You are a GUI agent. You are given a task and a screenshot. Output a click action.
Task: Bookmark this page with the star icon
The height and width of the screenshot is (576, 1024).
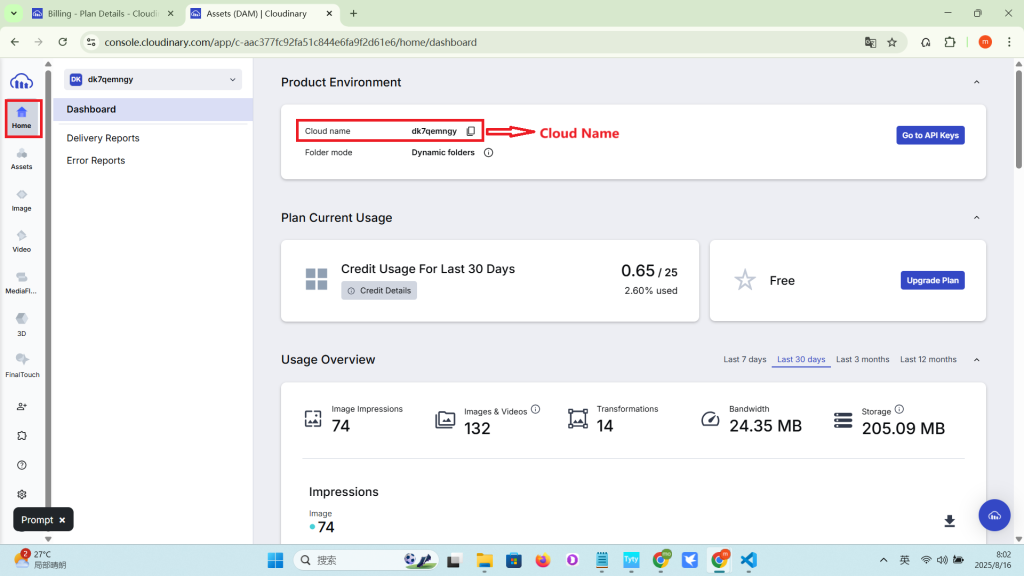(x=892, y=42)
